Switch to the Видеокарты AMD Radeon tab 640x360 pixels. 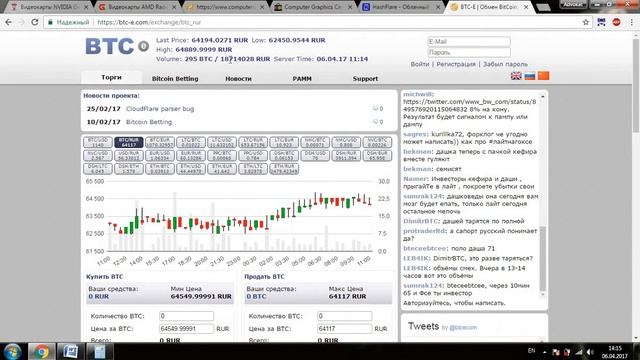coord(138,7)
